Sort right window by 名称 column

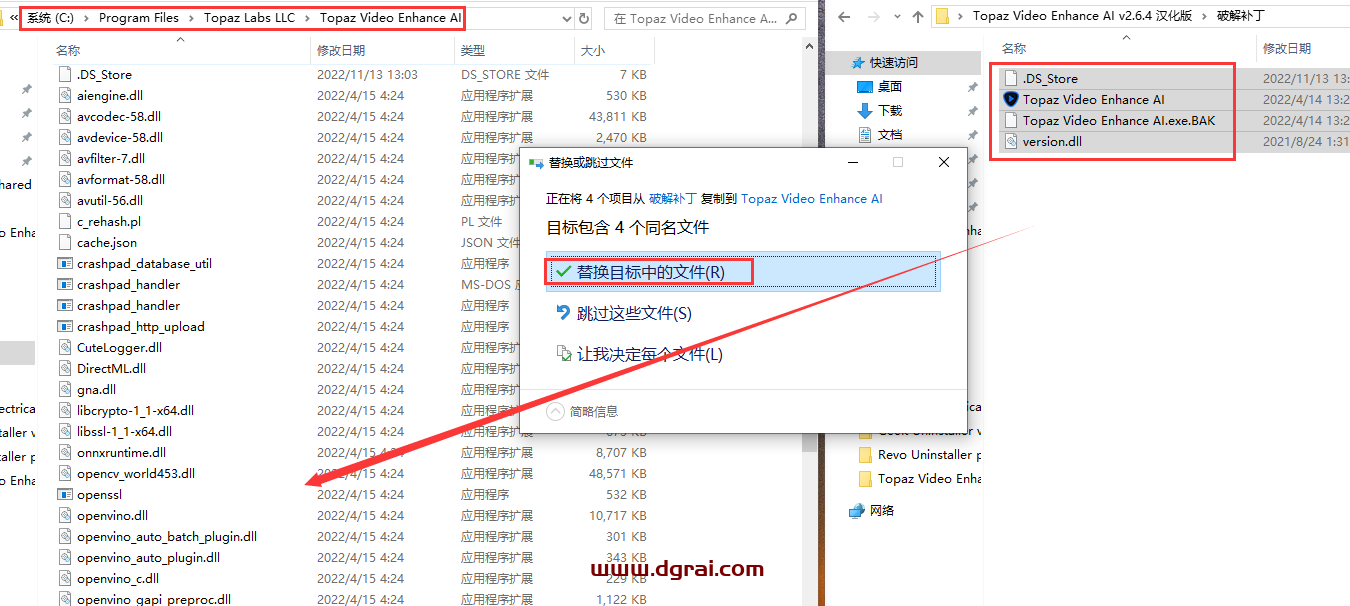pyautogui.click(x=1014, y=48)
